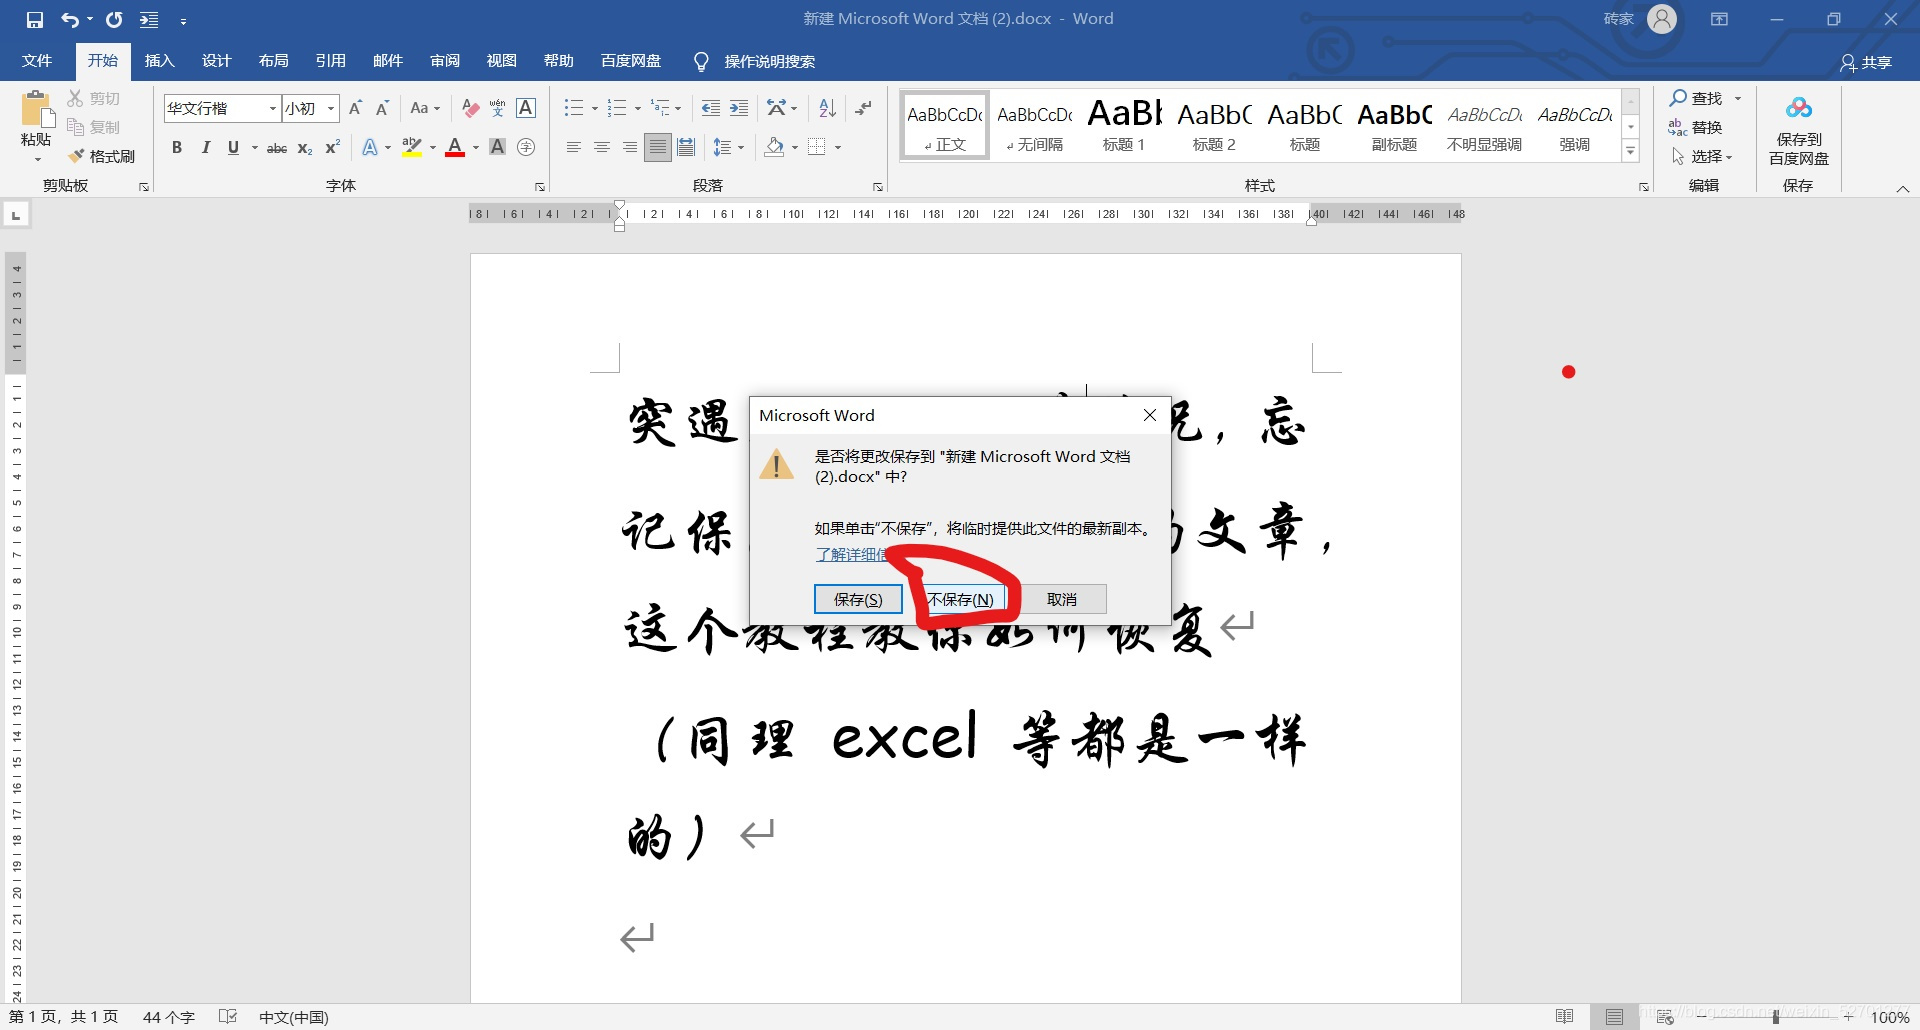Switch to the Insert tab
1920x1030 pixels.
pyautogui.click(x=159, y=61)
